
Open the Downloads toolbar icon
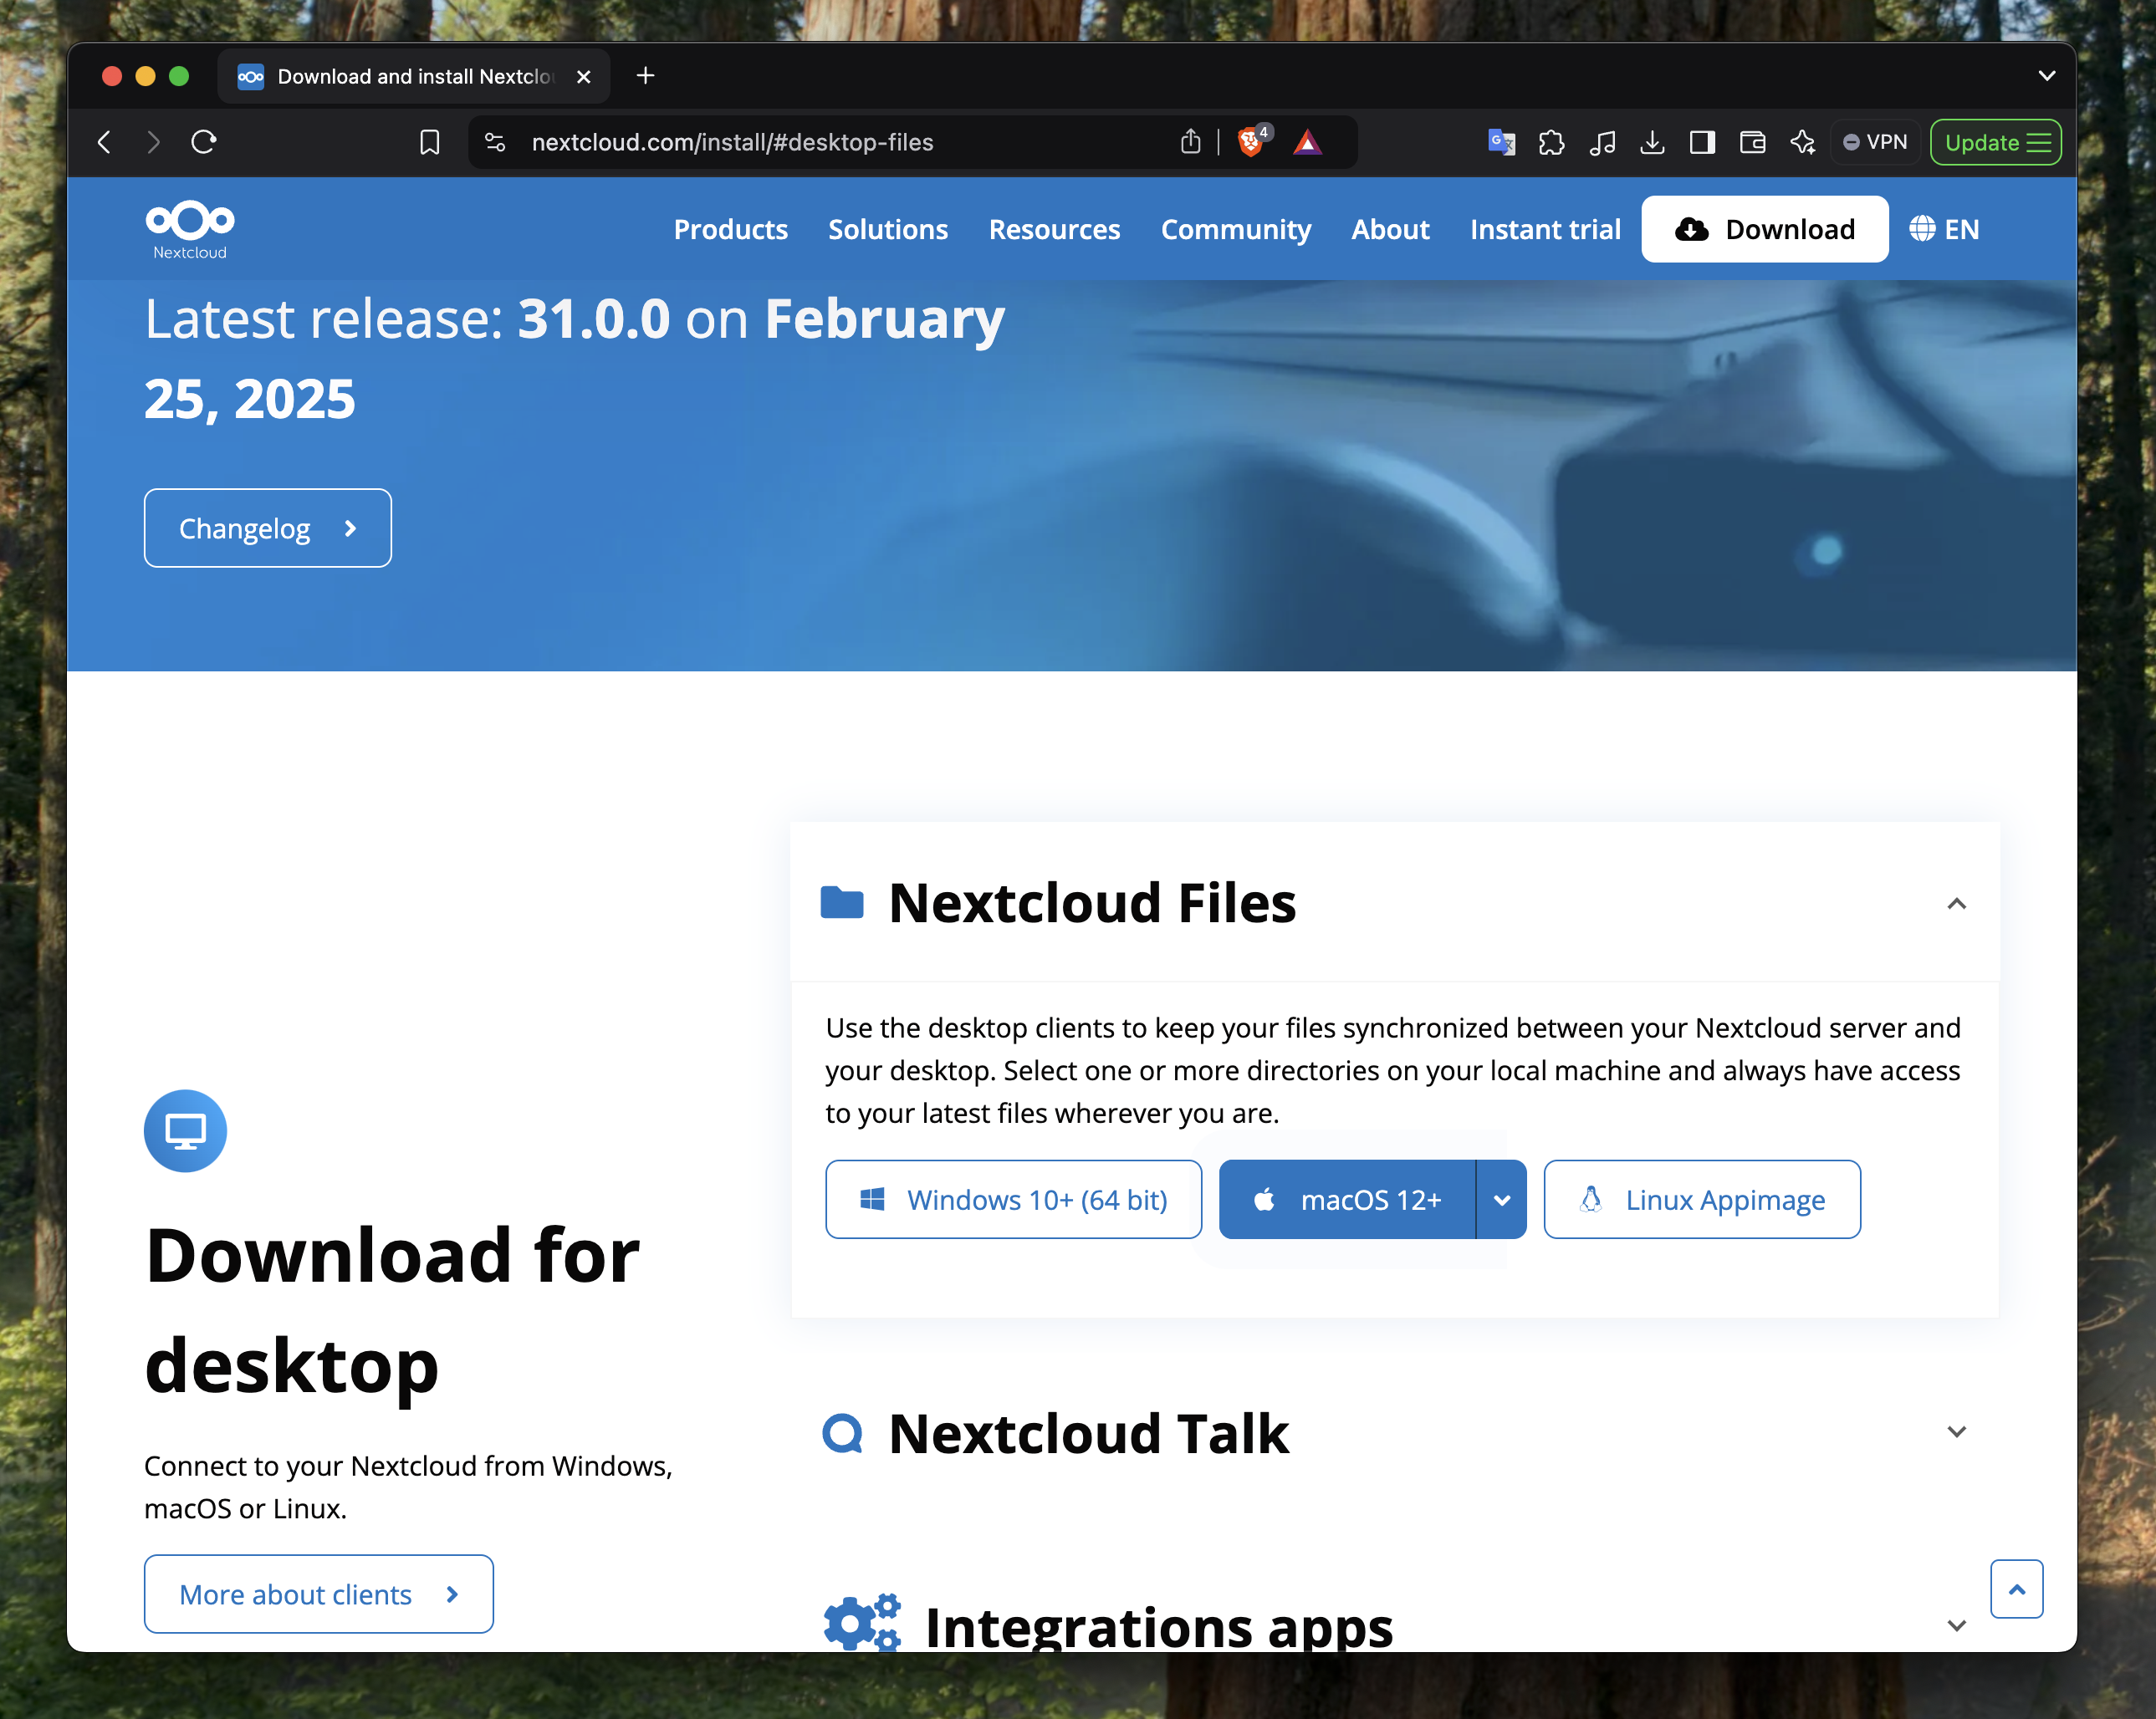(x=1652, y=142)
